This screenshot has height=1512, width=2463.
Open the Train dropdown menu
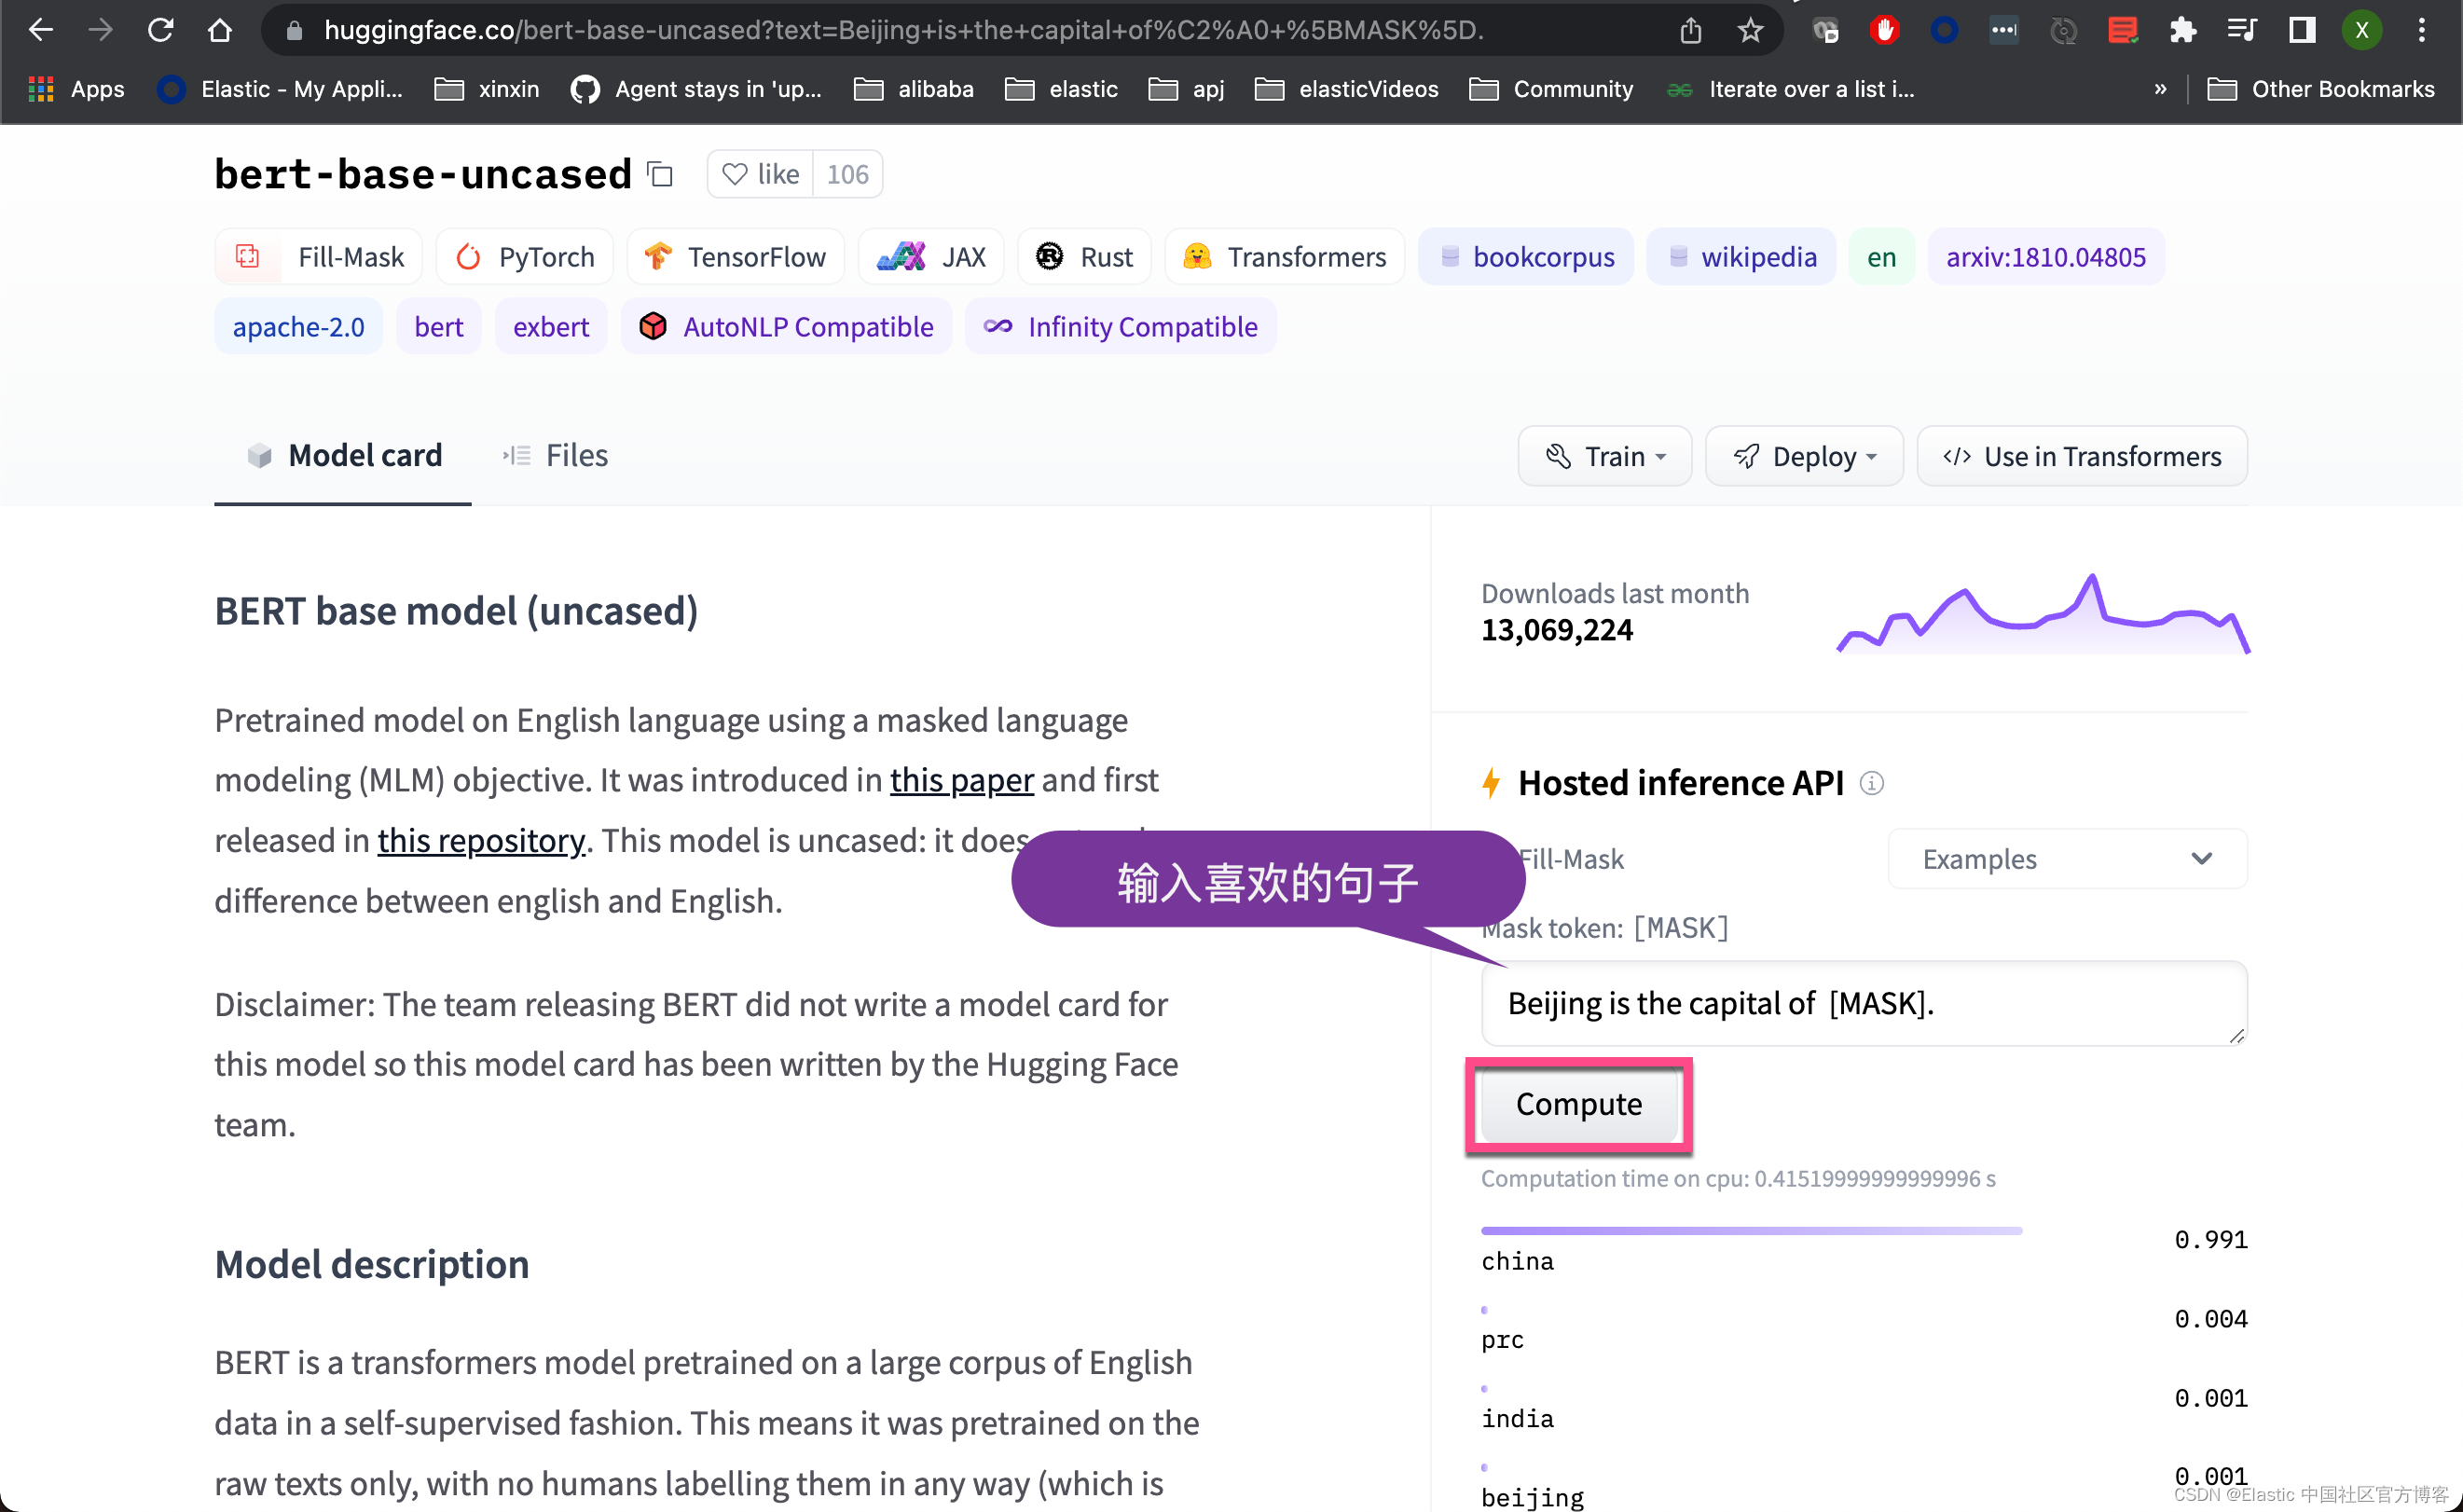[x=1604, y=456]
